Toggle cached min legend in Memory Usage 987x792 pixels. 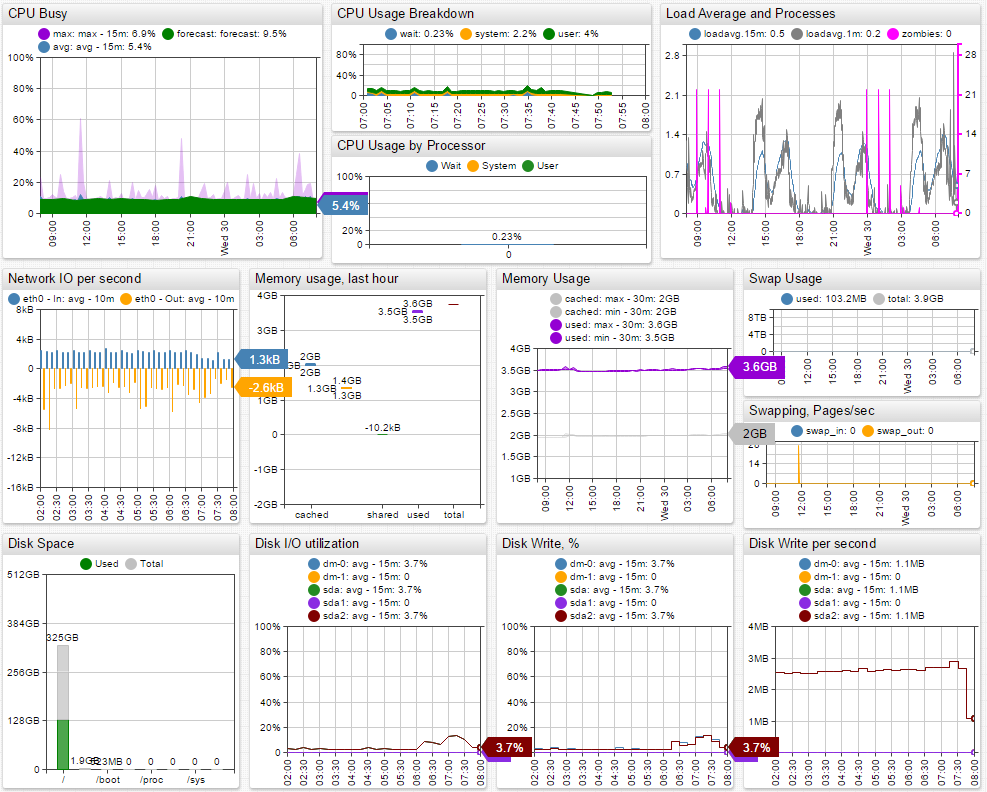pyautogui.click(x=556, y=312)
